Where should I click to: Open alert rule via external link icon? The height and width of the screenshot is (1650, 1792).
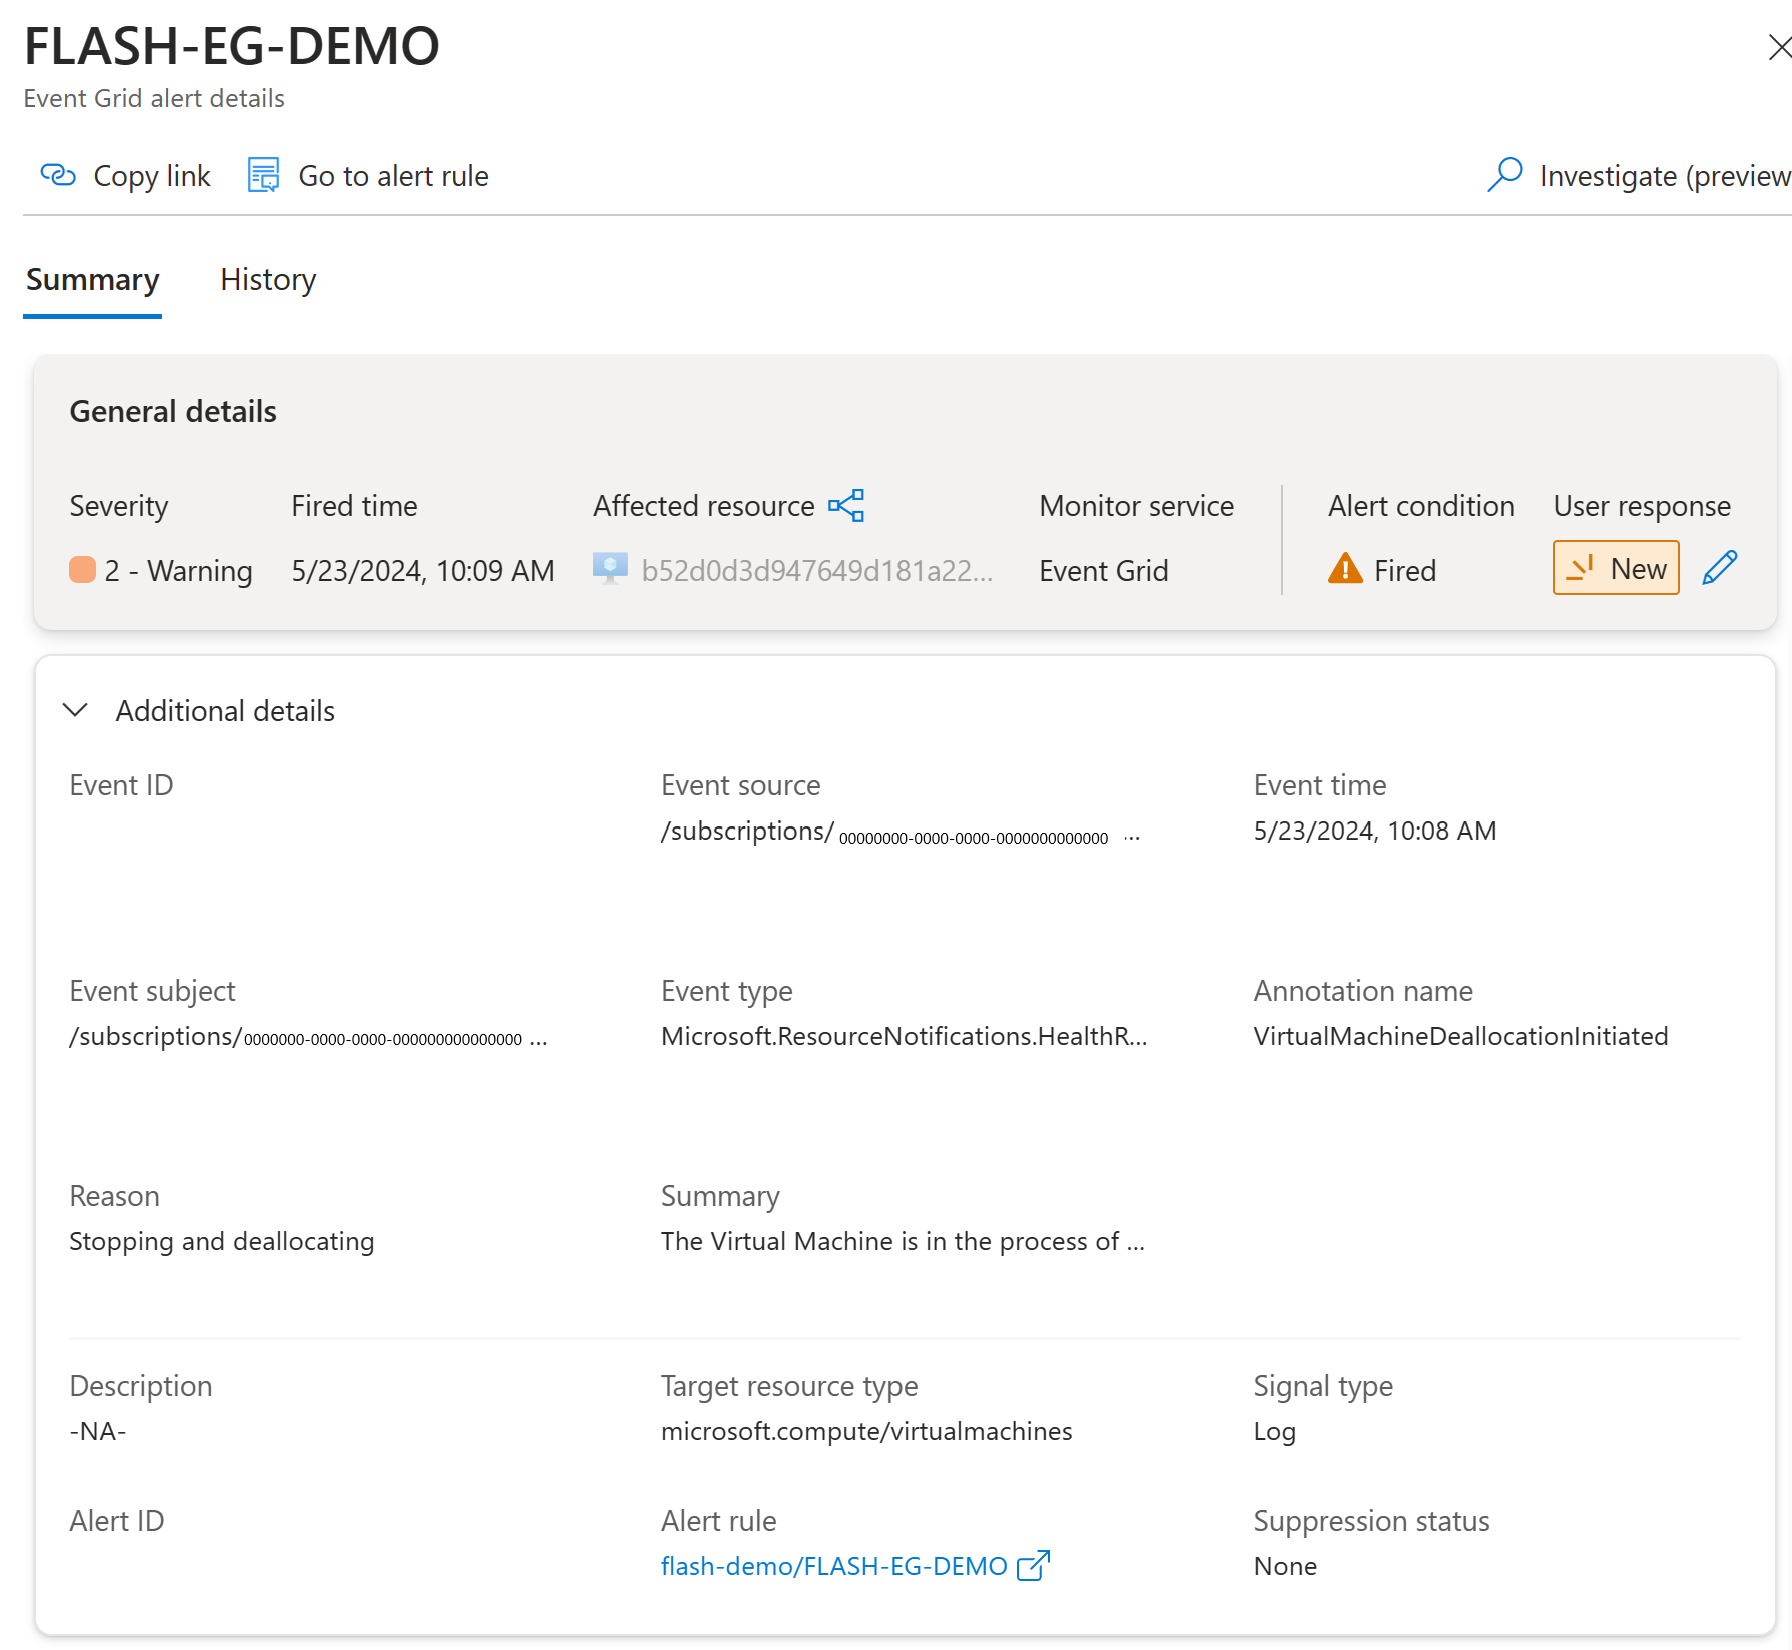1034,1565
